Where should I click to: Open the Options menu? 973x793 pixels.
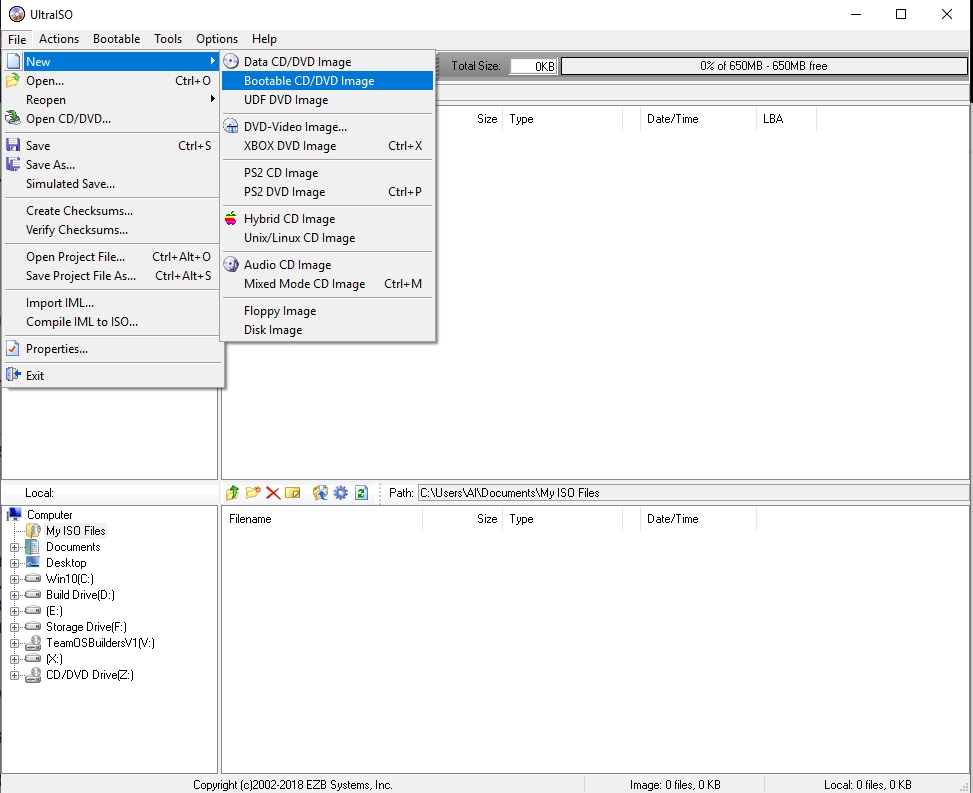[x=217, y=38]
